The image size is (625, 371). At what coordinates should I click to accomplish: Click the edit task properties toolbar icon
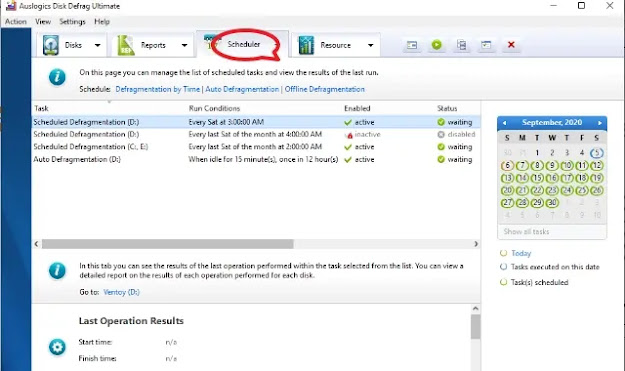pyautogui.click(x=412, y=45)
